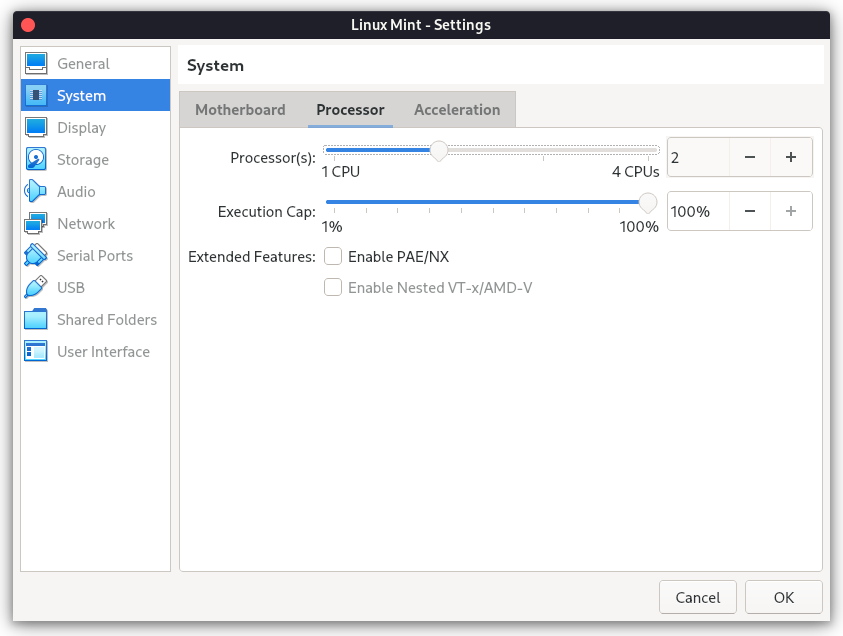843x636 pixels.
Task: Click the '4 CPUs' slider label
Action: (635, 171)
